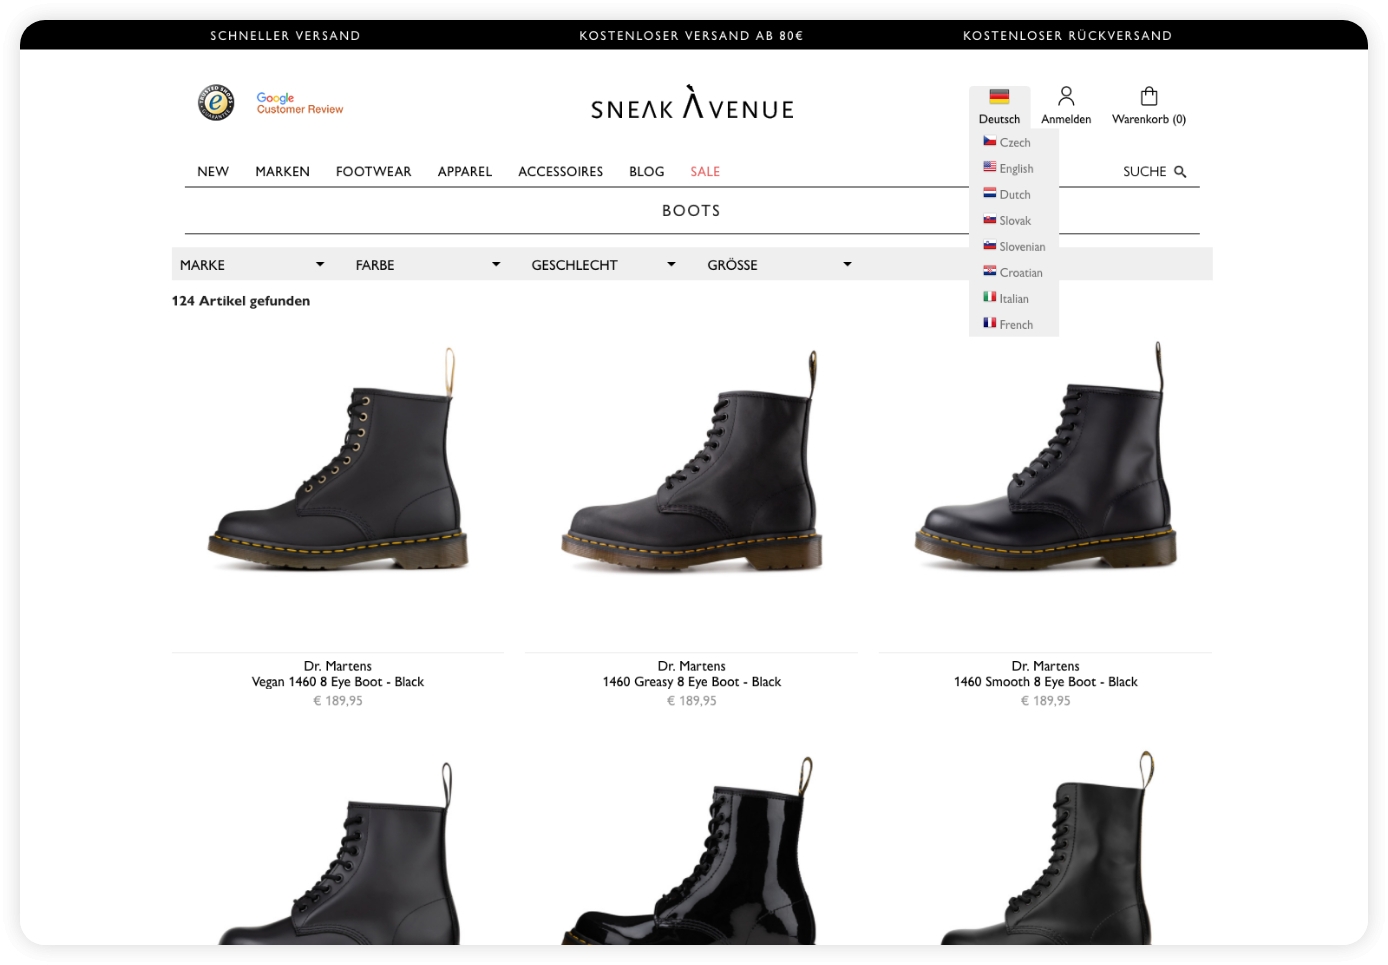Image resolution: width=1388 pixels, height=965 pixels.
Task: Click the BOOTS category heading
Action: pyautogui.click(x=691, y=211)
